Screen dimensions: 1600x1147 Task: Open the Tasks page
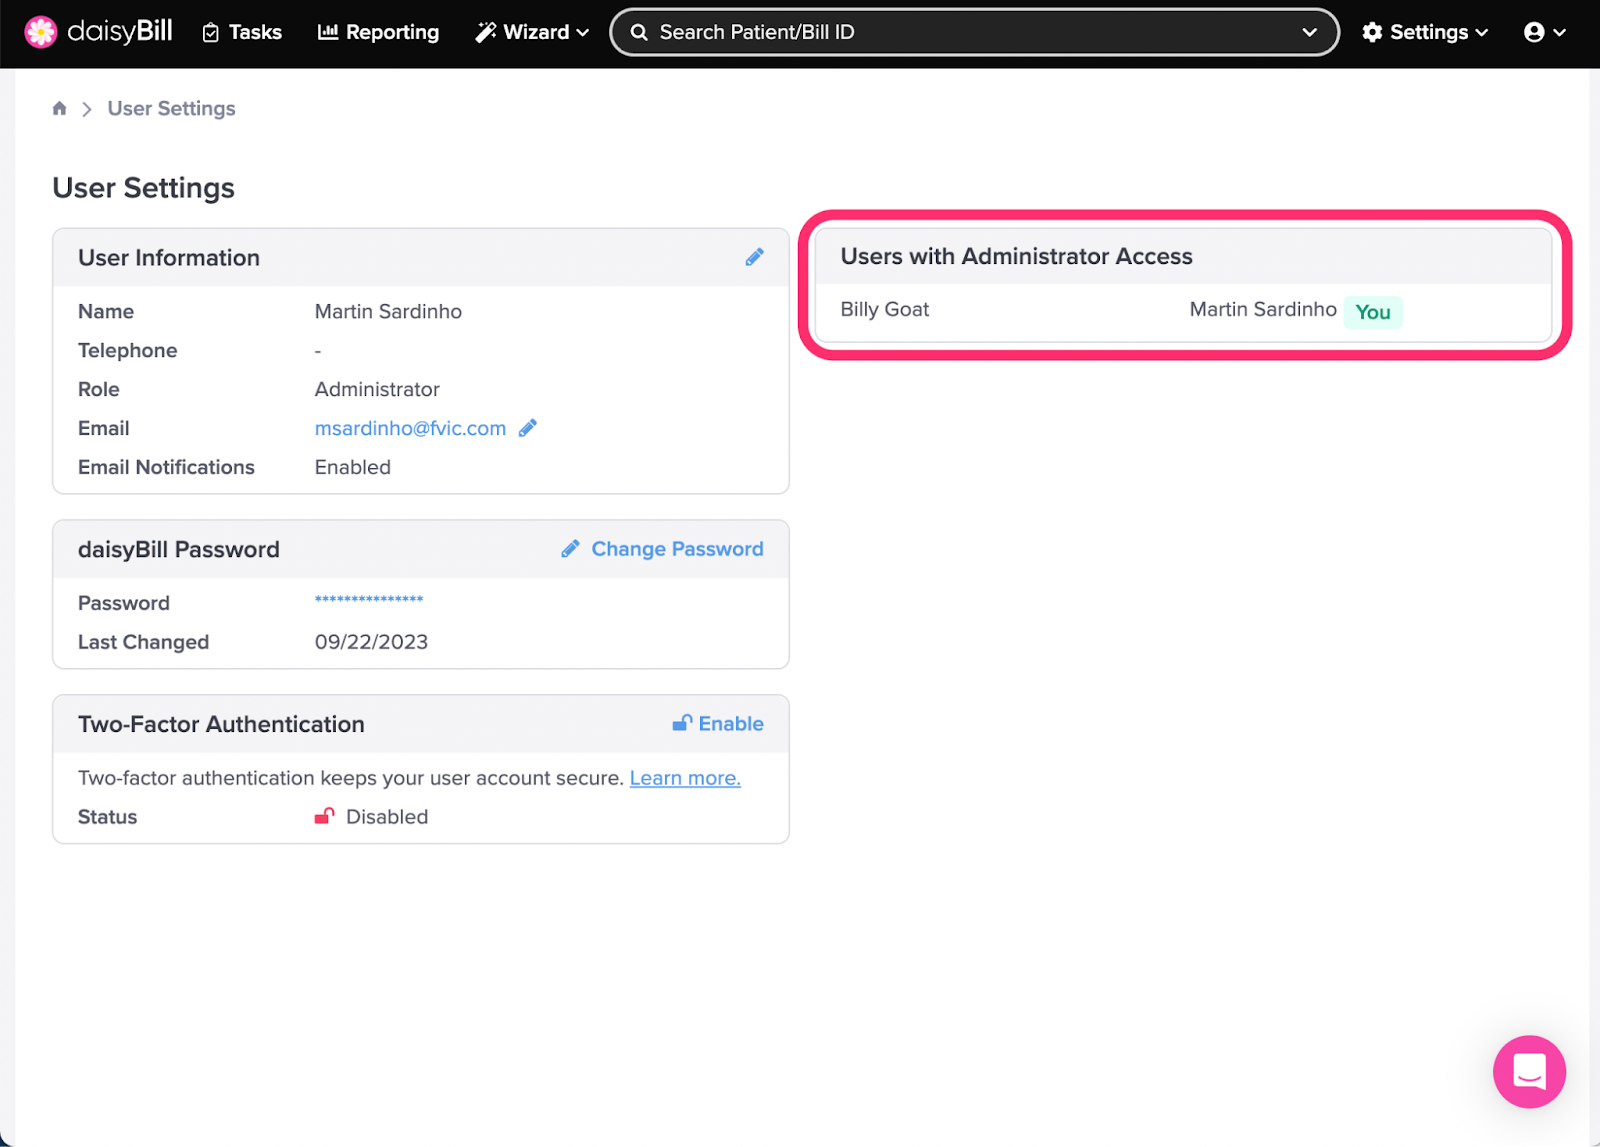click(x=242, y=32)
